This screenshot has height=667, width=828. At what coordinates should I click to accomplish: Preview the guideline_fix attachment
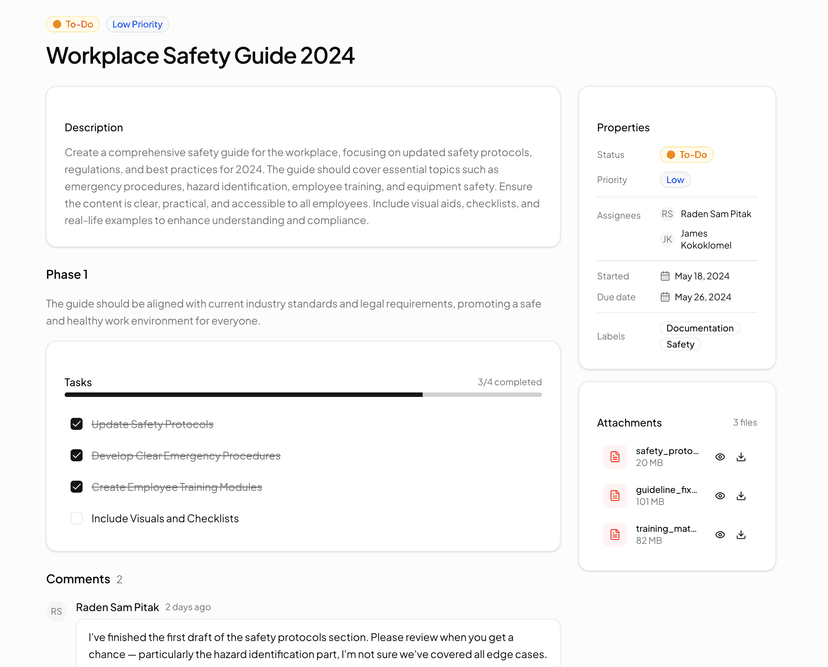click(x=719, y=496)
